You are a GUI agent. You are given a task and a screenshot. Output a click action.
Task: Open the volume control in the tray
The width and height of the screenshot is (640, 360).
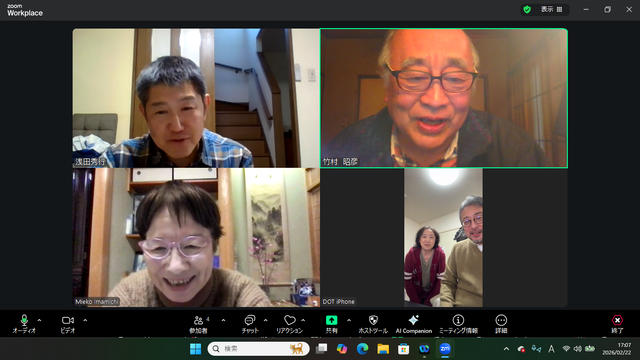point(578,349)
